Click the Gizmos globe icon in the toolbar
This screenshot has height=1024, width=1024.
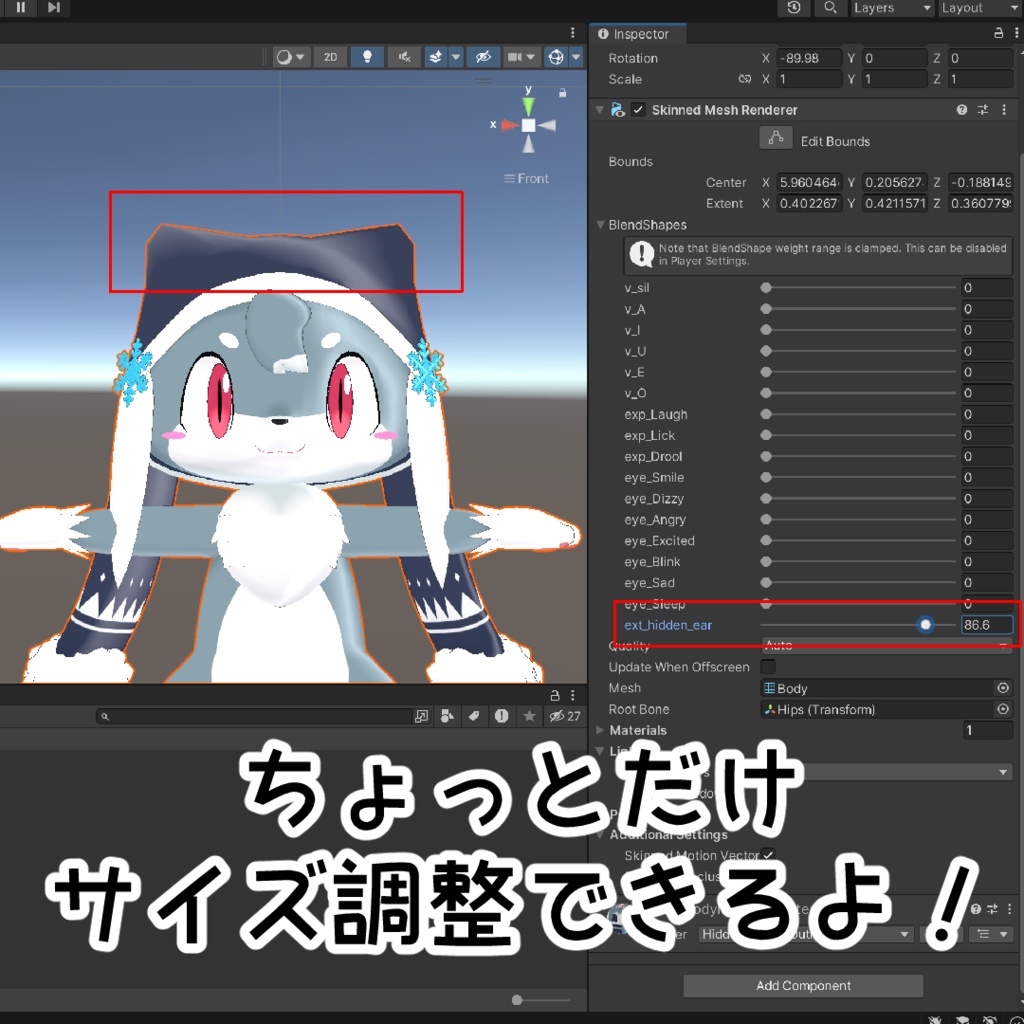(x=558, y=56)
